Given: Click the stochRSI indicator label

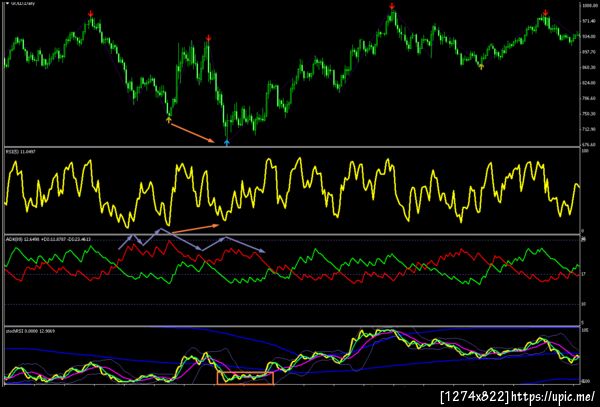Looking at the screenshot, I should tap(30, 331).
